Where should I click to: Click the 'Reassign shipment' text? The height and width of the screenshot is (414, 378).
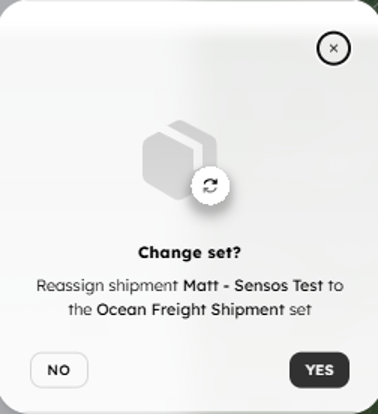[x=107, y=286]
